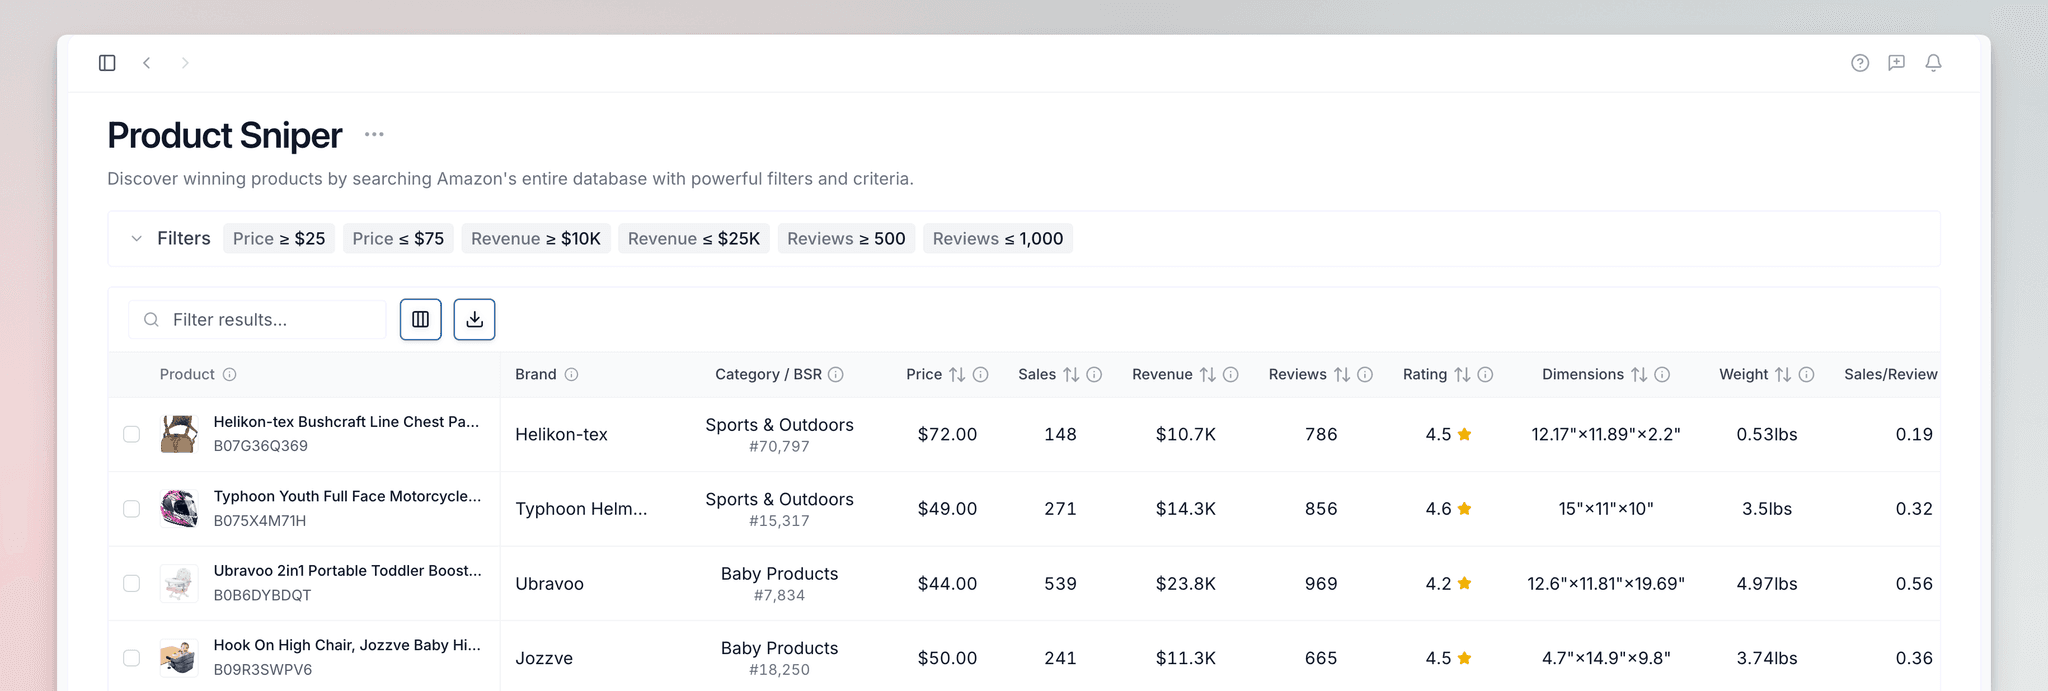Click ASIN B09R3SWPV6
Viewport: 2048px width, 691px height.
(263, 670)
